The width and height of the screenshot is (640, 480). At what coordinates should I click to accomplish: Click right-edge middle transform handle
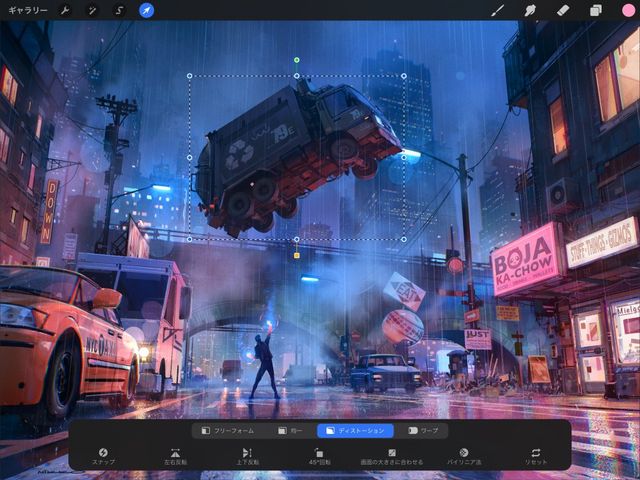click(404, 158)
